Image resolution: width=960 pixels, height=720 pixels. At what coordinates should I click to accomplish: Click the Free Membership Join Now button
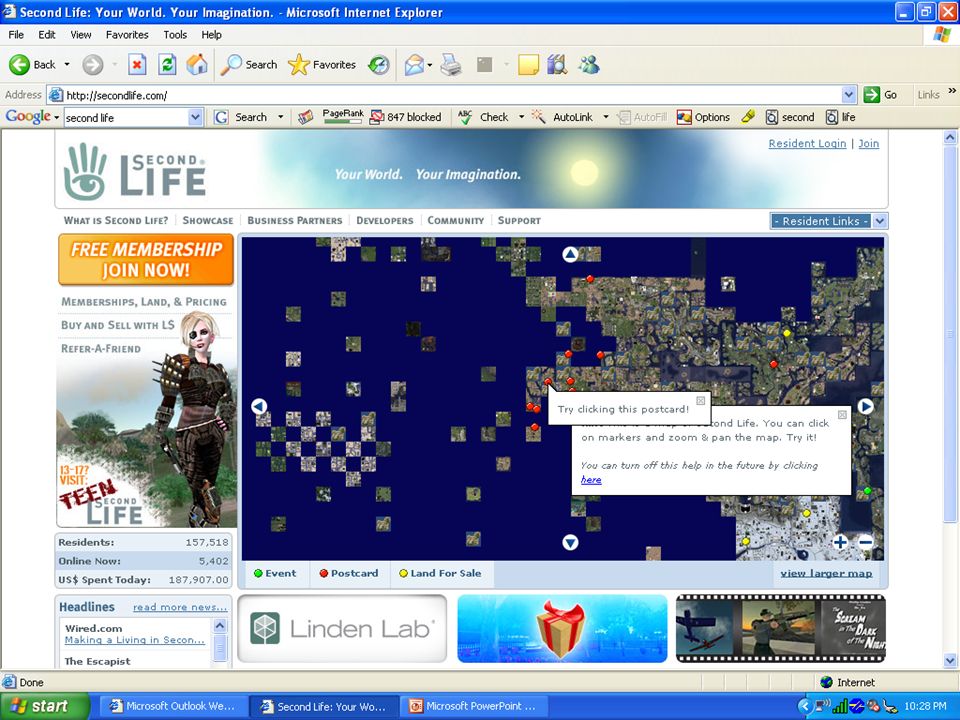146,260
